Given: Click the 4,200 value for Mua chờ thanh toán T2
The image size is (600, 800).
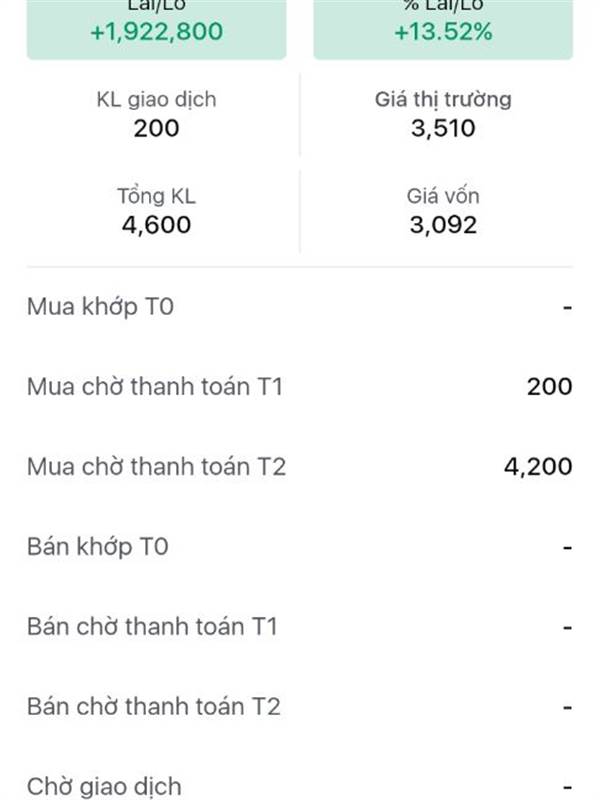Looking at the screenshot, I should 538,467.
